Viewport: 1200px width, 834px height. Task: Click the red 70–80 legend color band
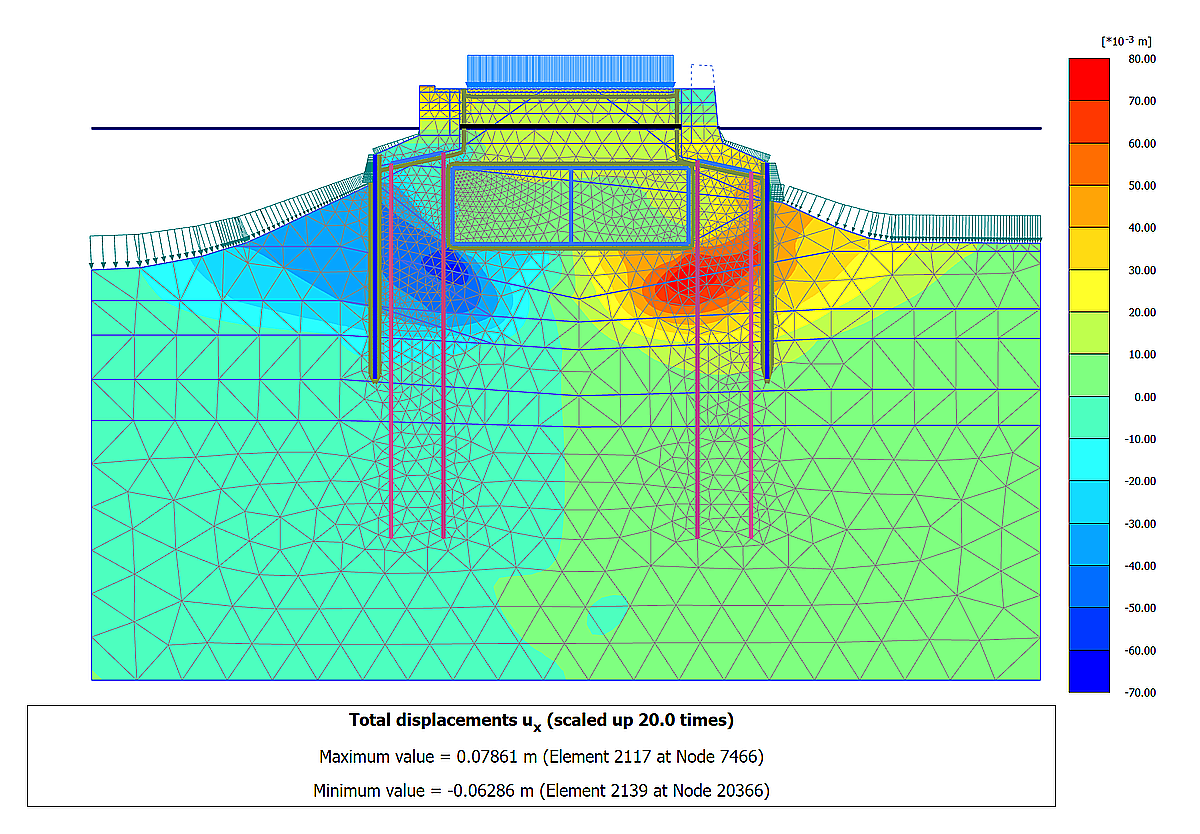1089,79
